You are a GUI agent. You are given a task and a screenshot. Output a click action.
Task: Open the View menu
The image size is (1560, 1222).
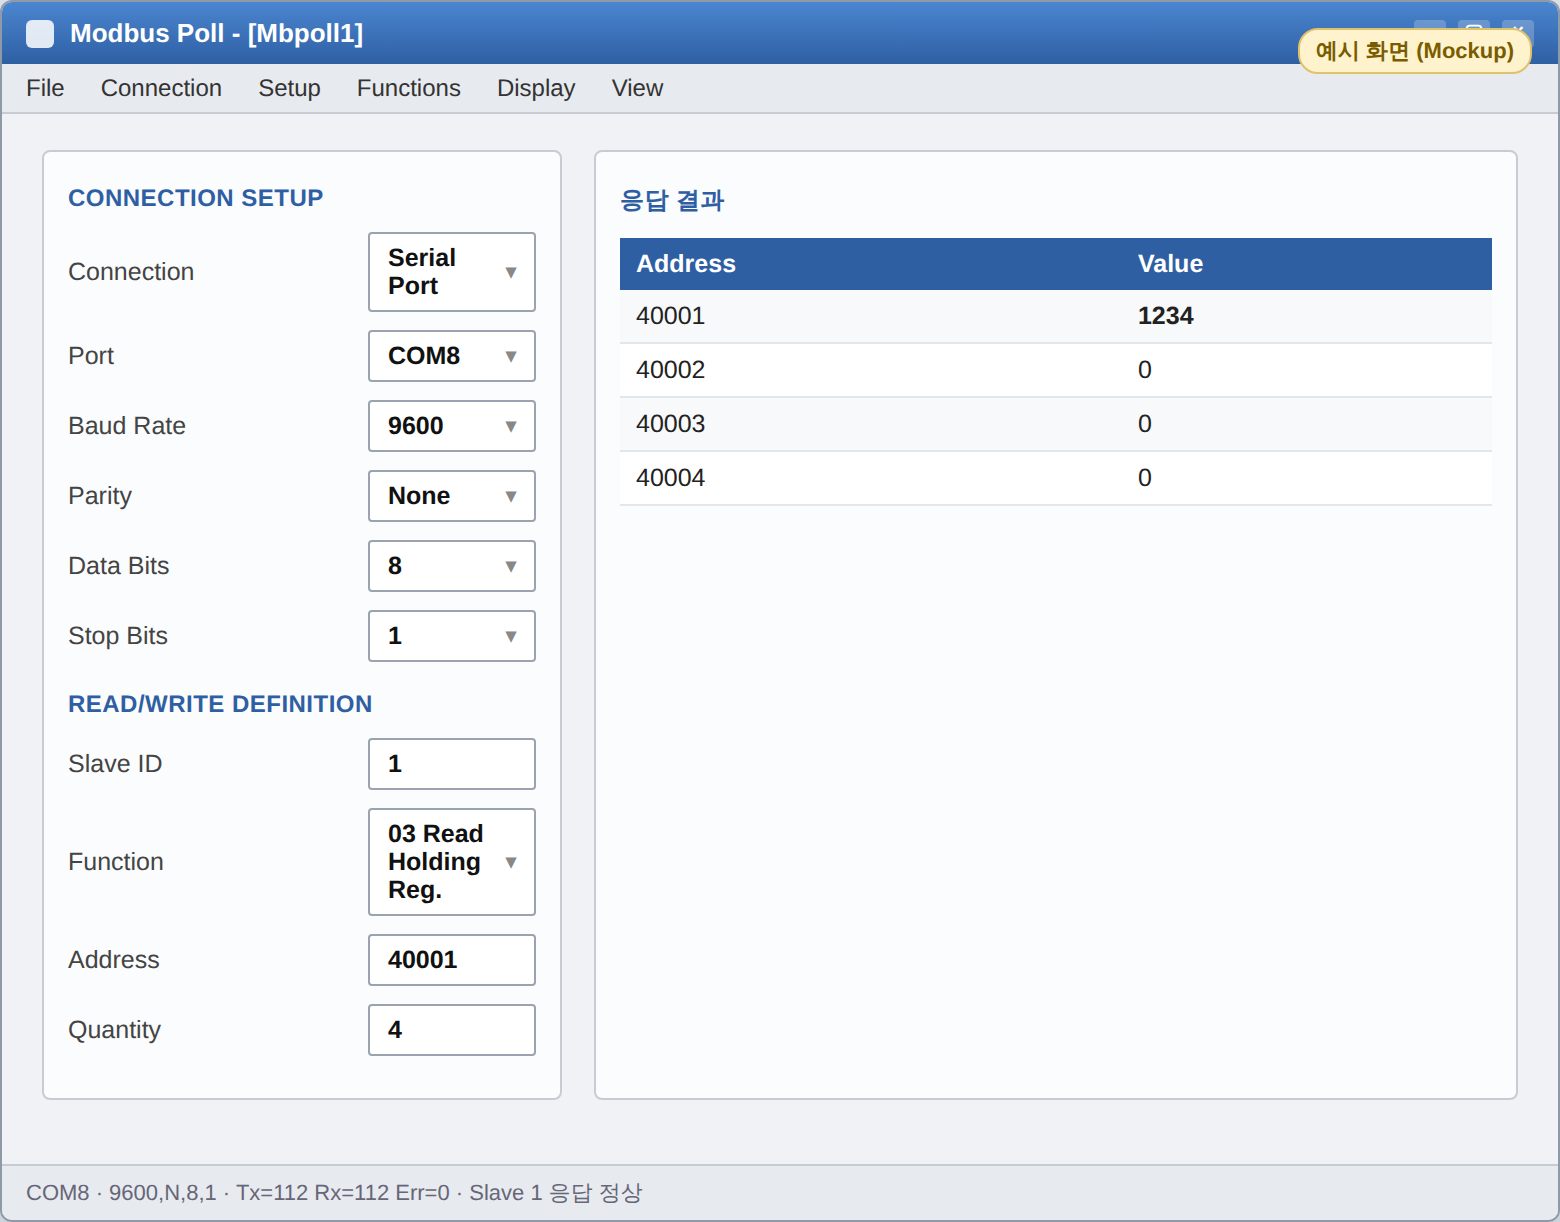(637, 88)
